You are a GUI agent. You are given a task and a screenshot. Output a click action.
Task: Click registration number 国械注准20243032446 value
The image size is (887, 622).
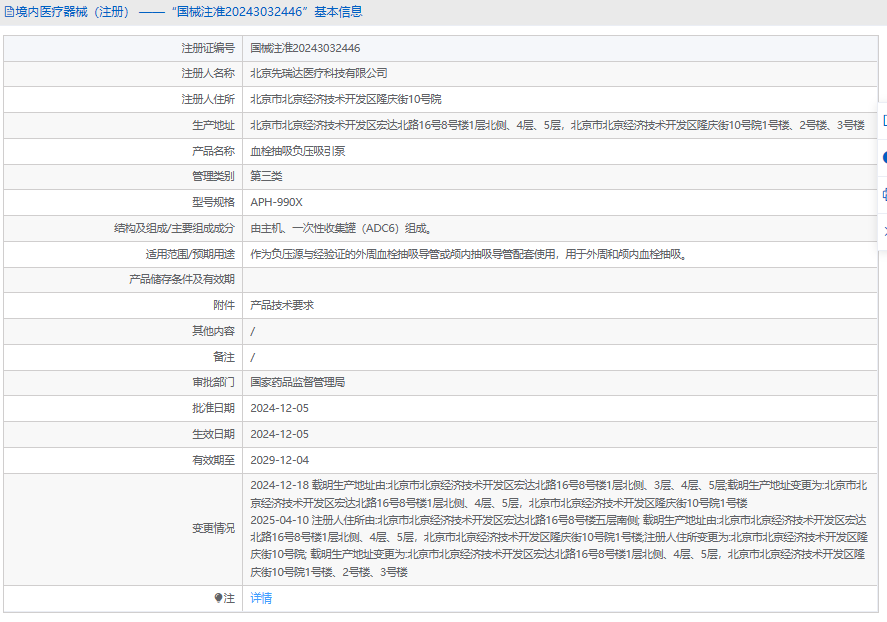pos(305,48)
